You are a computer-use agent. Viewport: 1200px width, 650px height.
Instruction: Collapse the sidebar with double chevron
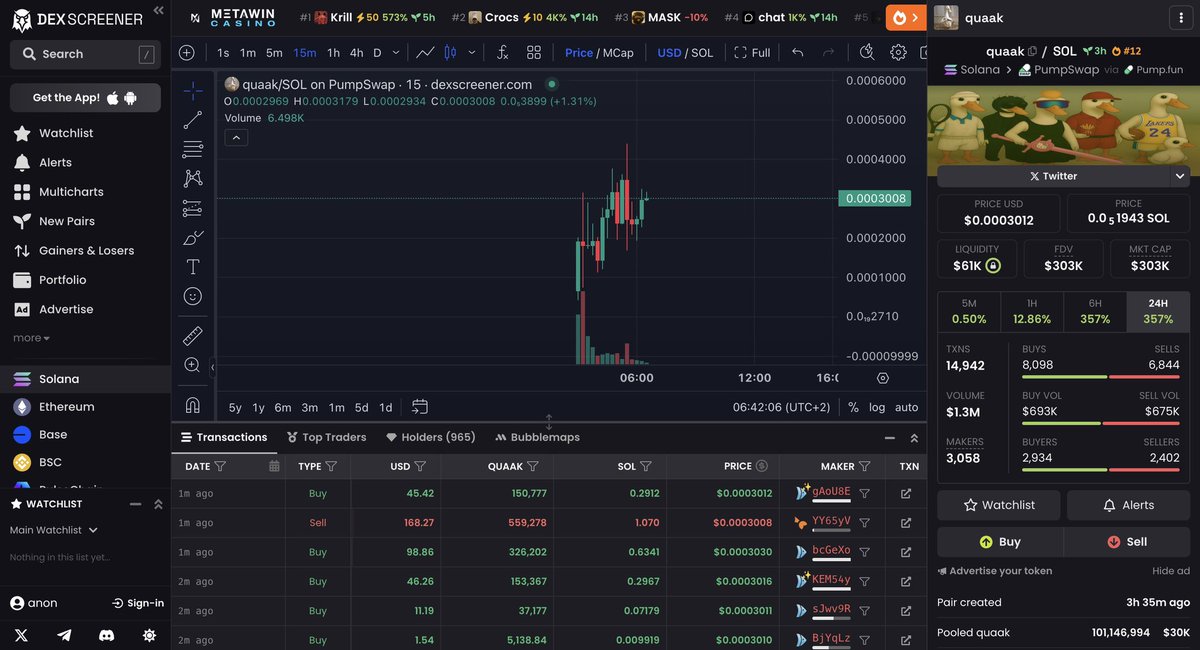tap(158, 11)
